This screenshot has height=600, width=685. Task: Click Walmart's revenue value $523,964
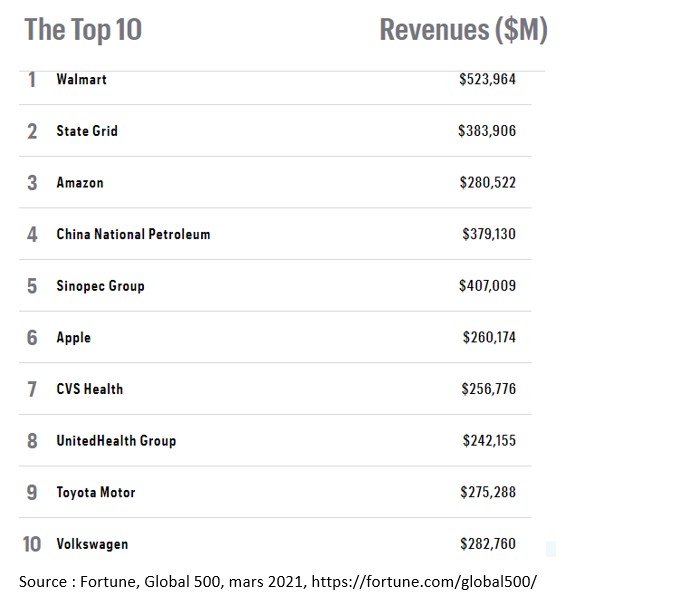click(487, 79)
